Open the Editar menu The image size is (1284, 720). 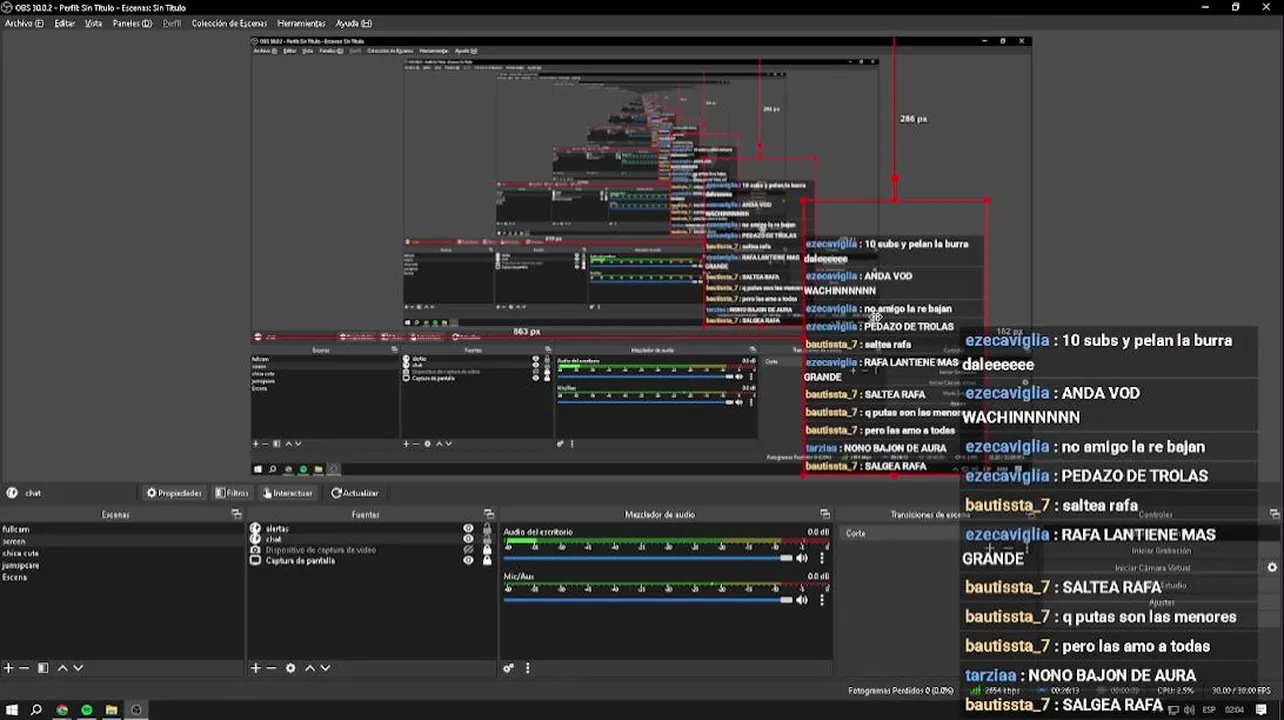(x=64, y=23)
